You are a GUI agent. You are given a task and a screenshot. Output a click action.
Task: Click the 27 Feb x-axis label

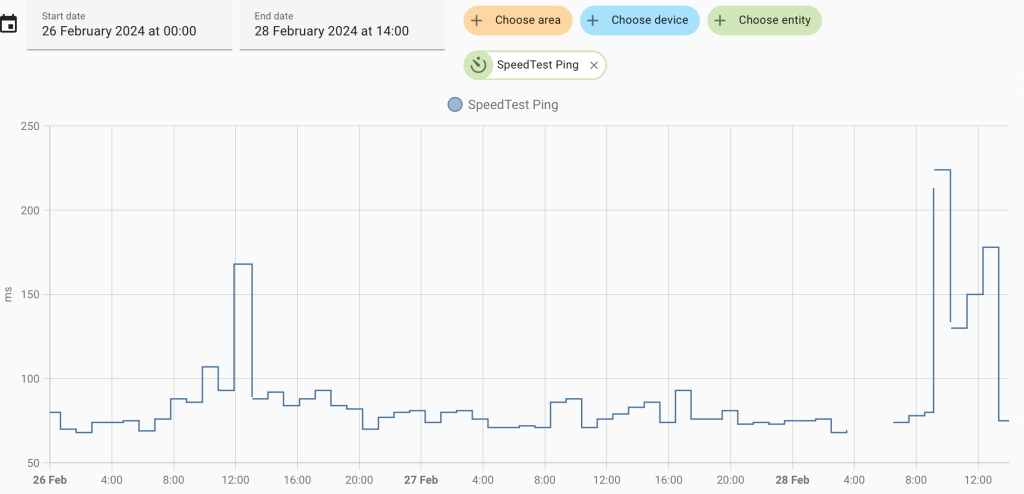421,480
